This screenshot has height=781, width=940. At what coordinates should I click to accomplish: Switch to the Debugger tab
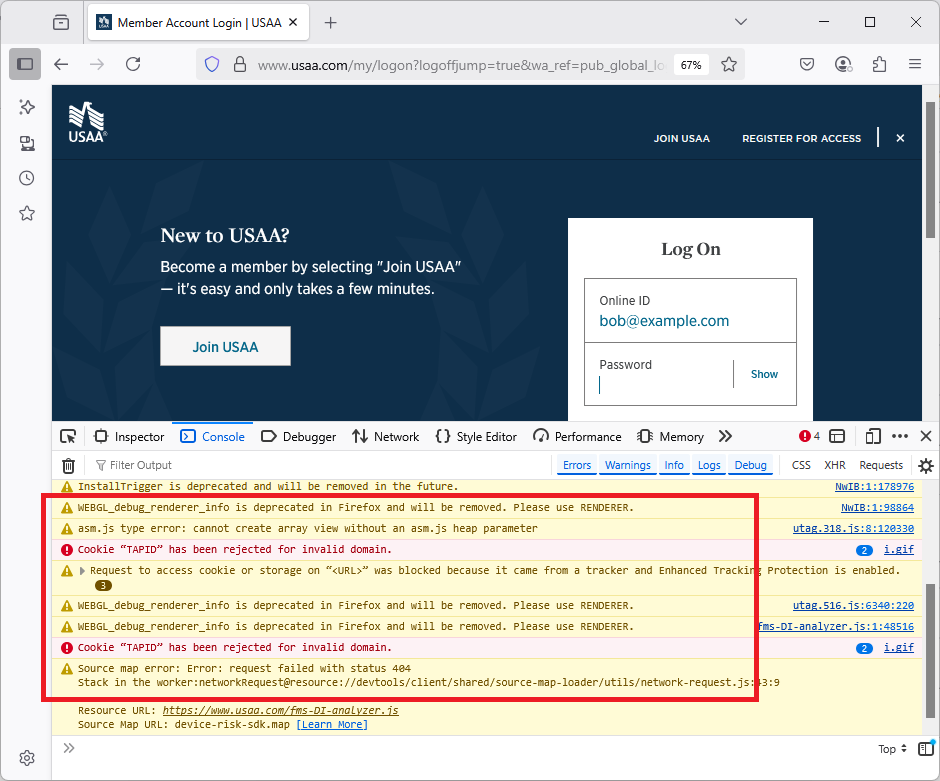click(299, 436)
